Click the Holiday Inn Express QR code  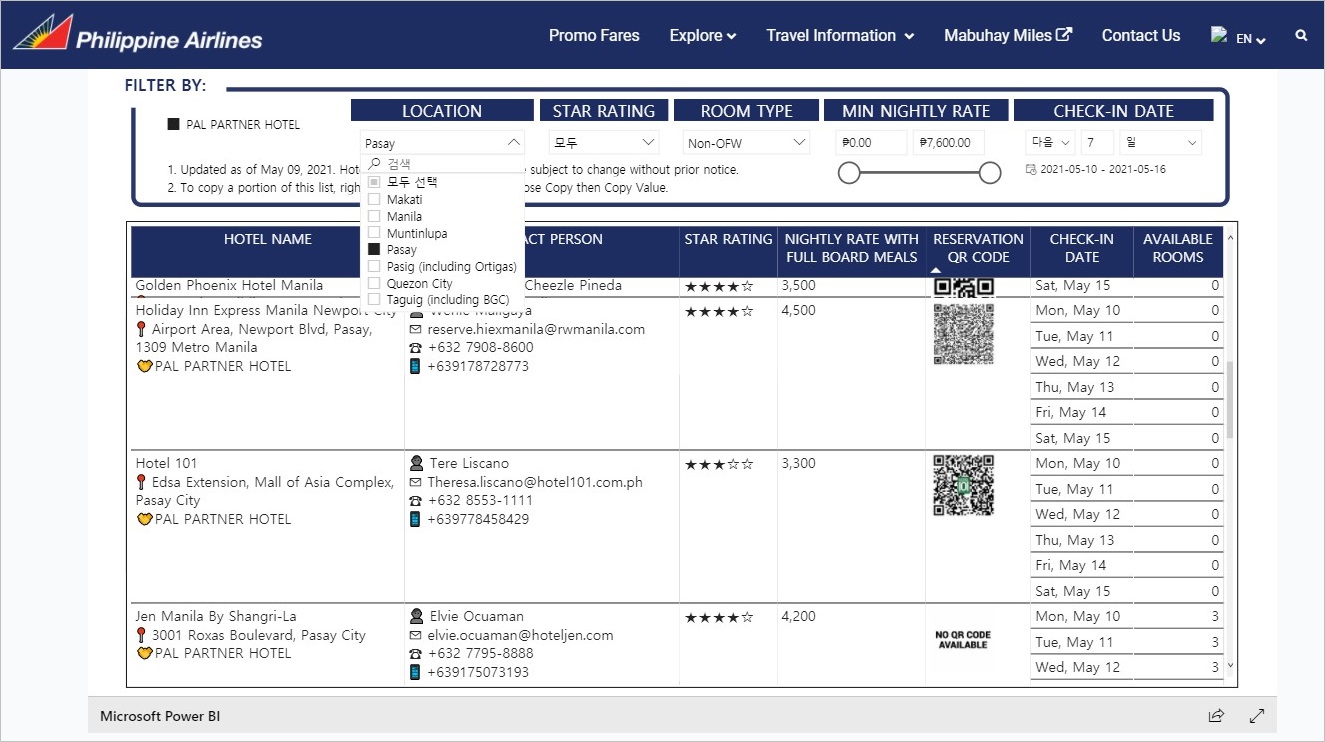(x=963, y=334)
